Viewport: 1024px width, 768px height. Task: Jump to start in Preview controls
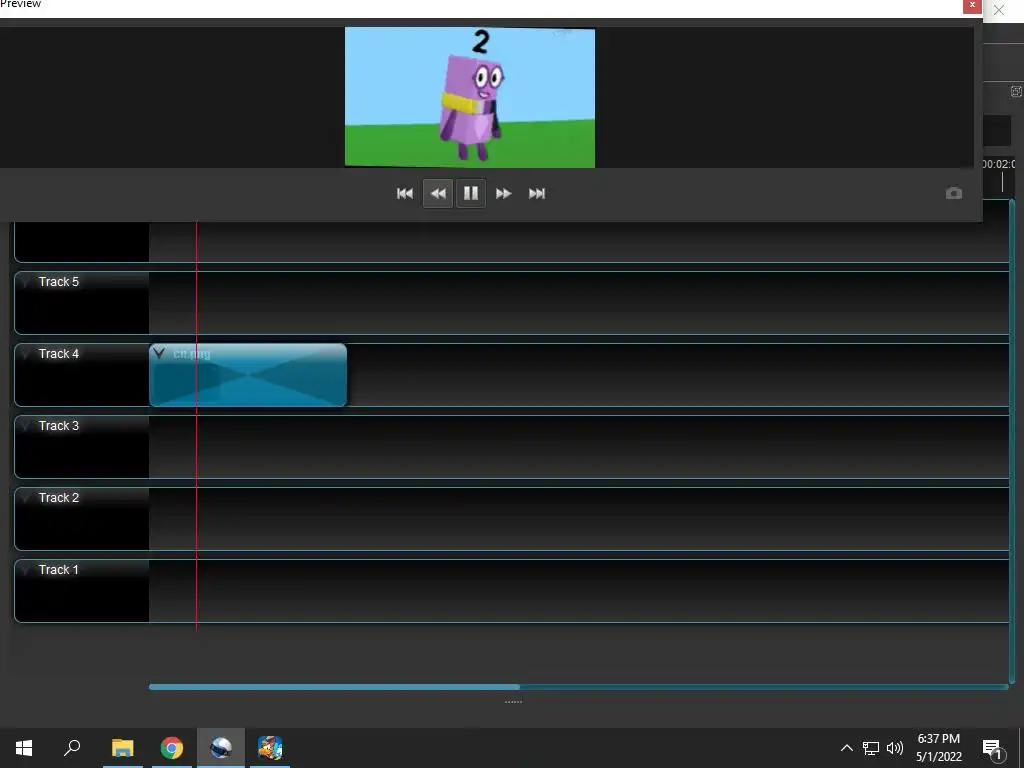click(x=405, y=193)
